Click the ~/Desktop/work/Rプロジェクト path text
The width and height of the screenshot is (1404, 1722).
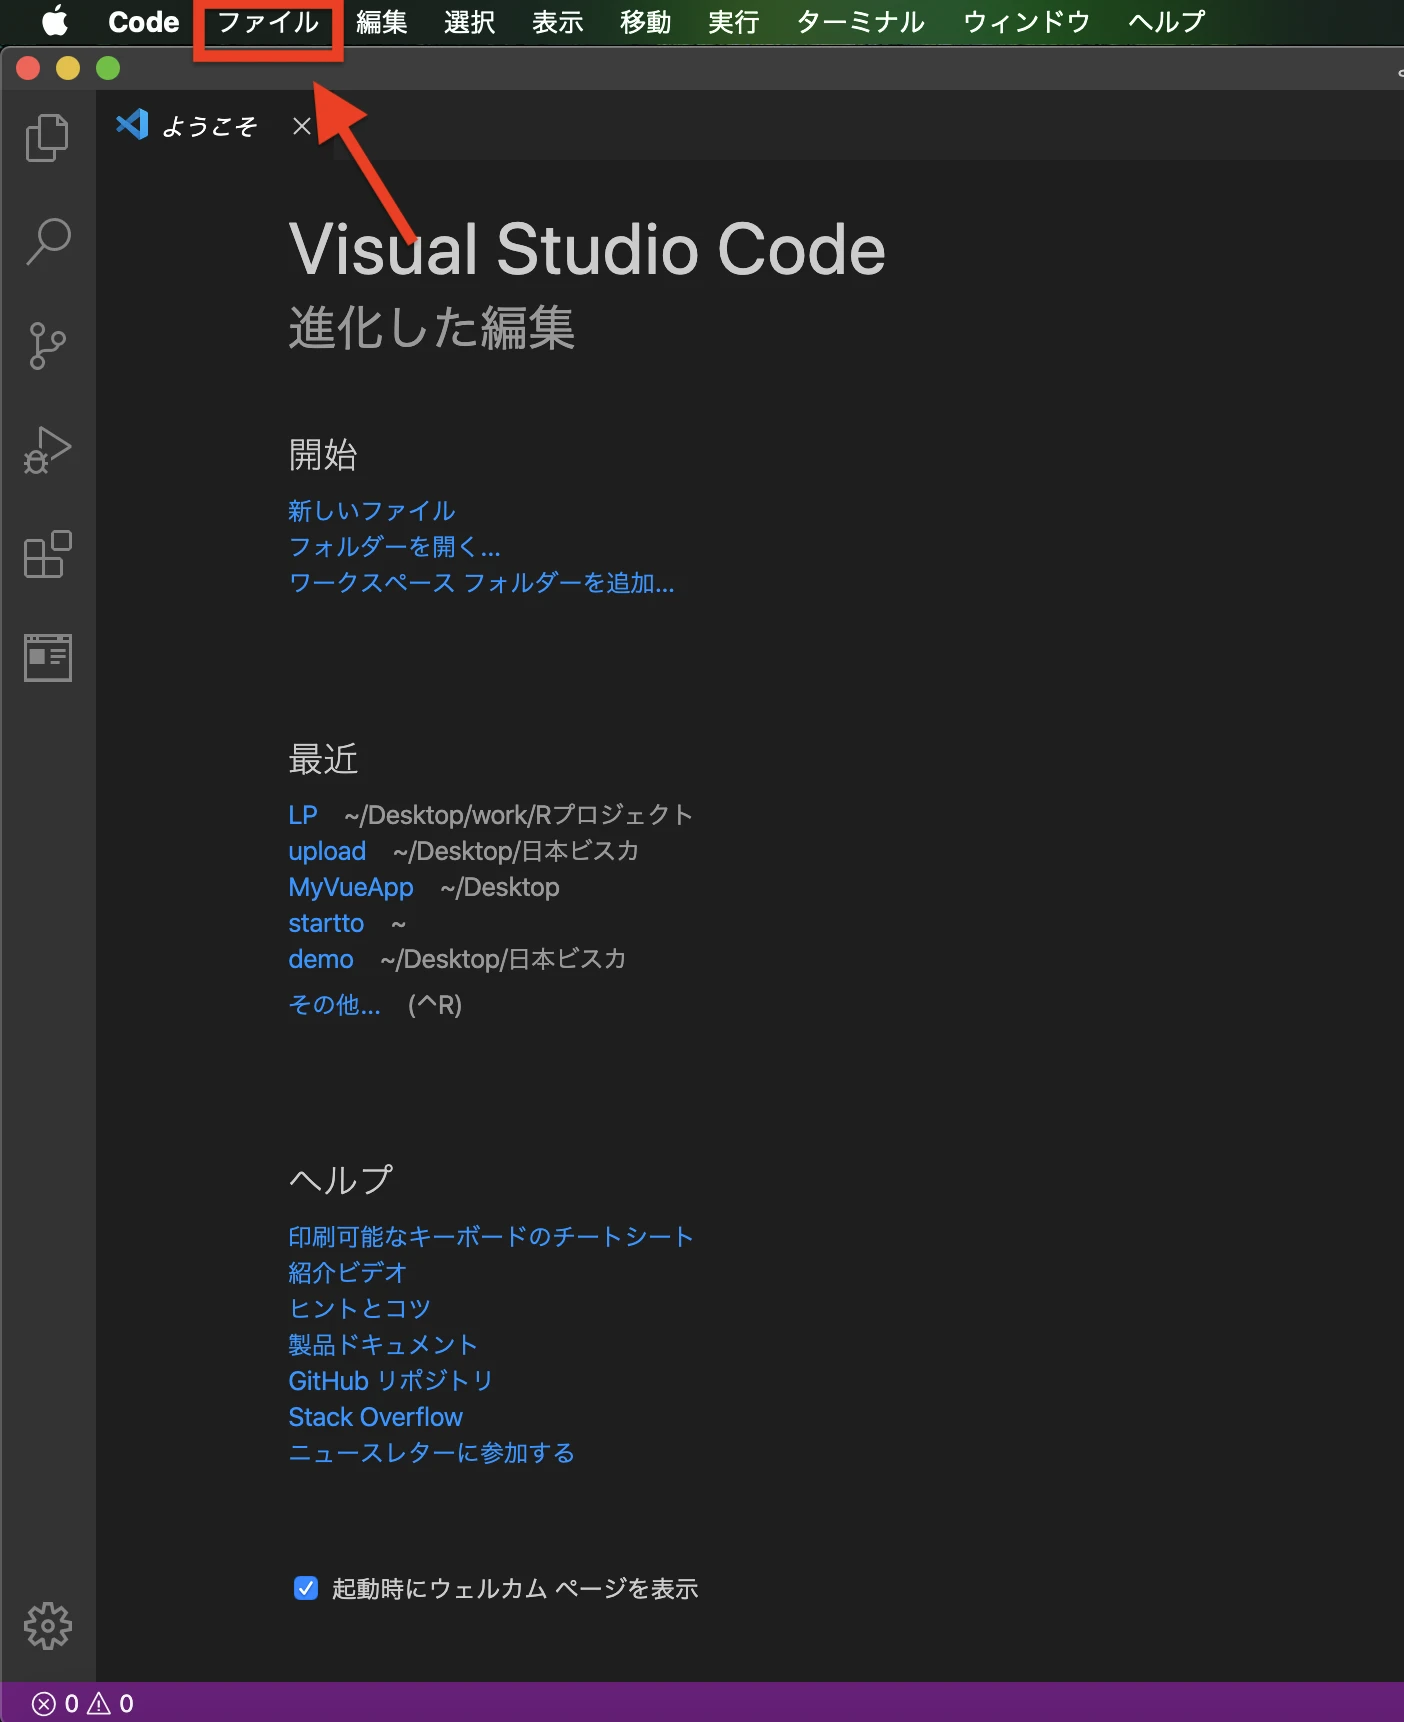[x=519, y=815]
